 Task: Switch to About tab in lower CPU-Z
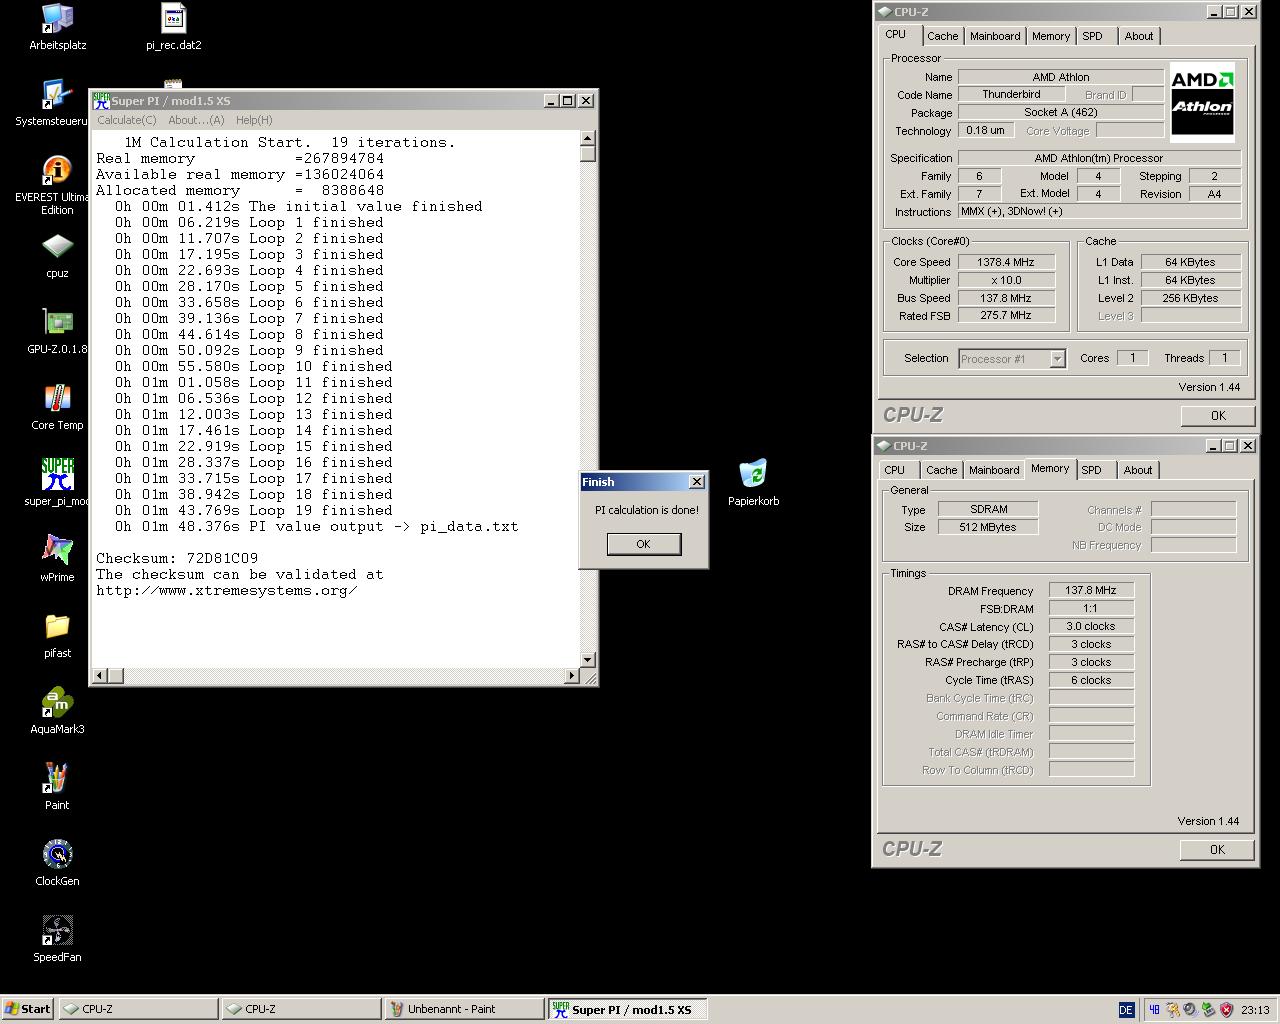tap(1137, 470)
